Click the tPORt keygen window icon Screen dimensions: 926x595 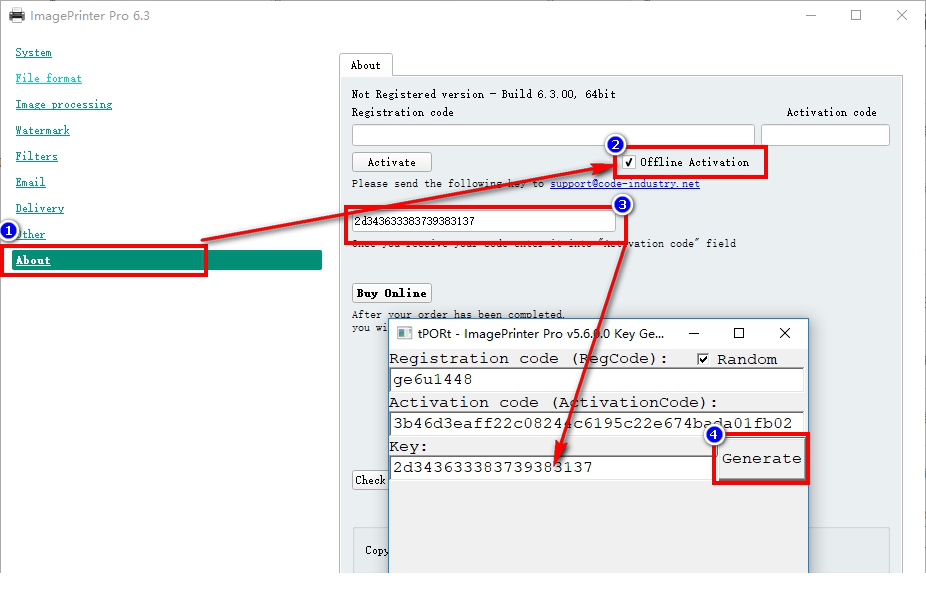[x=405, y=334]
